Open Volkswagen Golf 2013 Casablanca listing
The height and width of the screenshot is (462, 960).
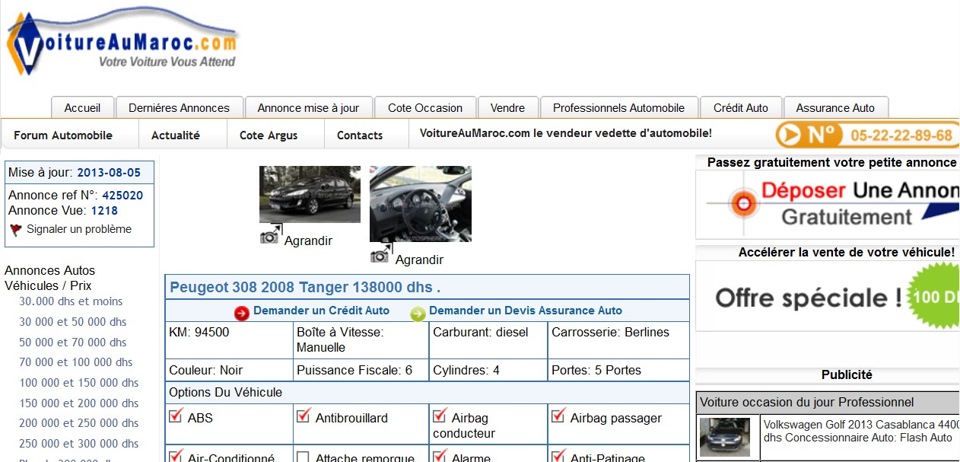pos(861,431)
